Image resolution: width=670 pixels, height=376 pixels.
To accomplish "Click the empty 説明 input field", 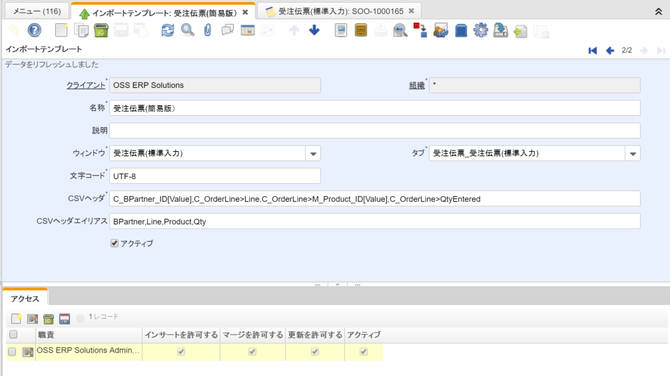I will click(x=375, y=131).
